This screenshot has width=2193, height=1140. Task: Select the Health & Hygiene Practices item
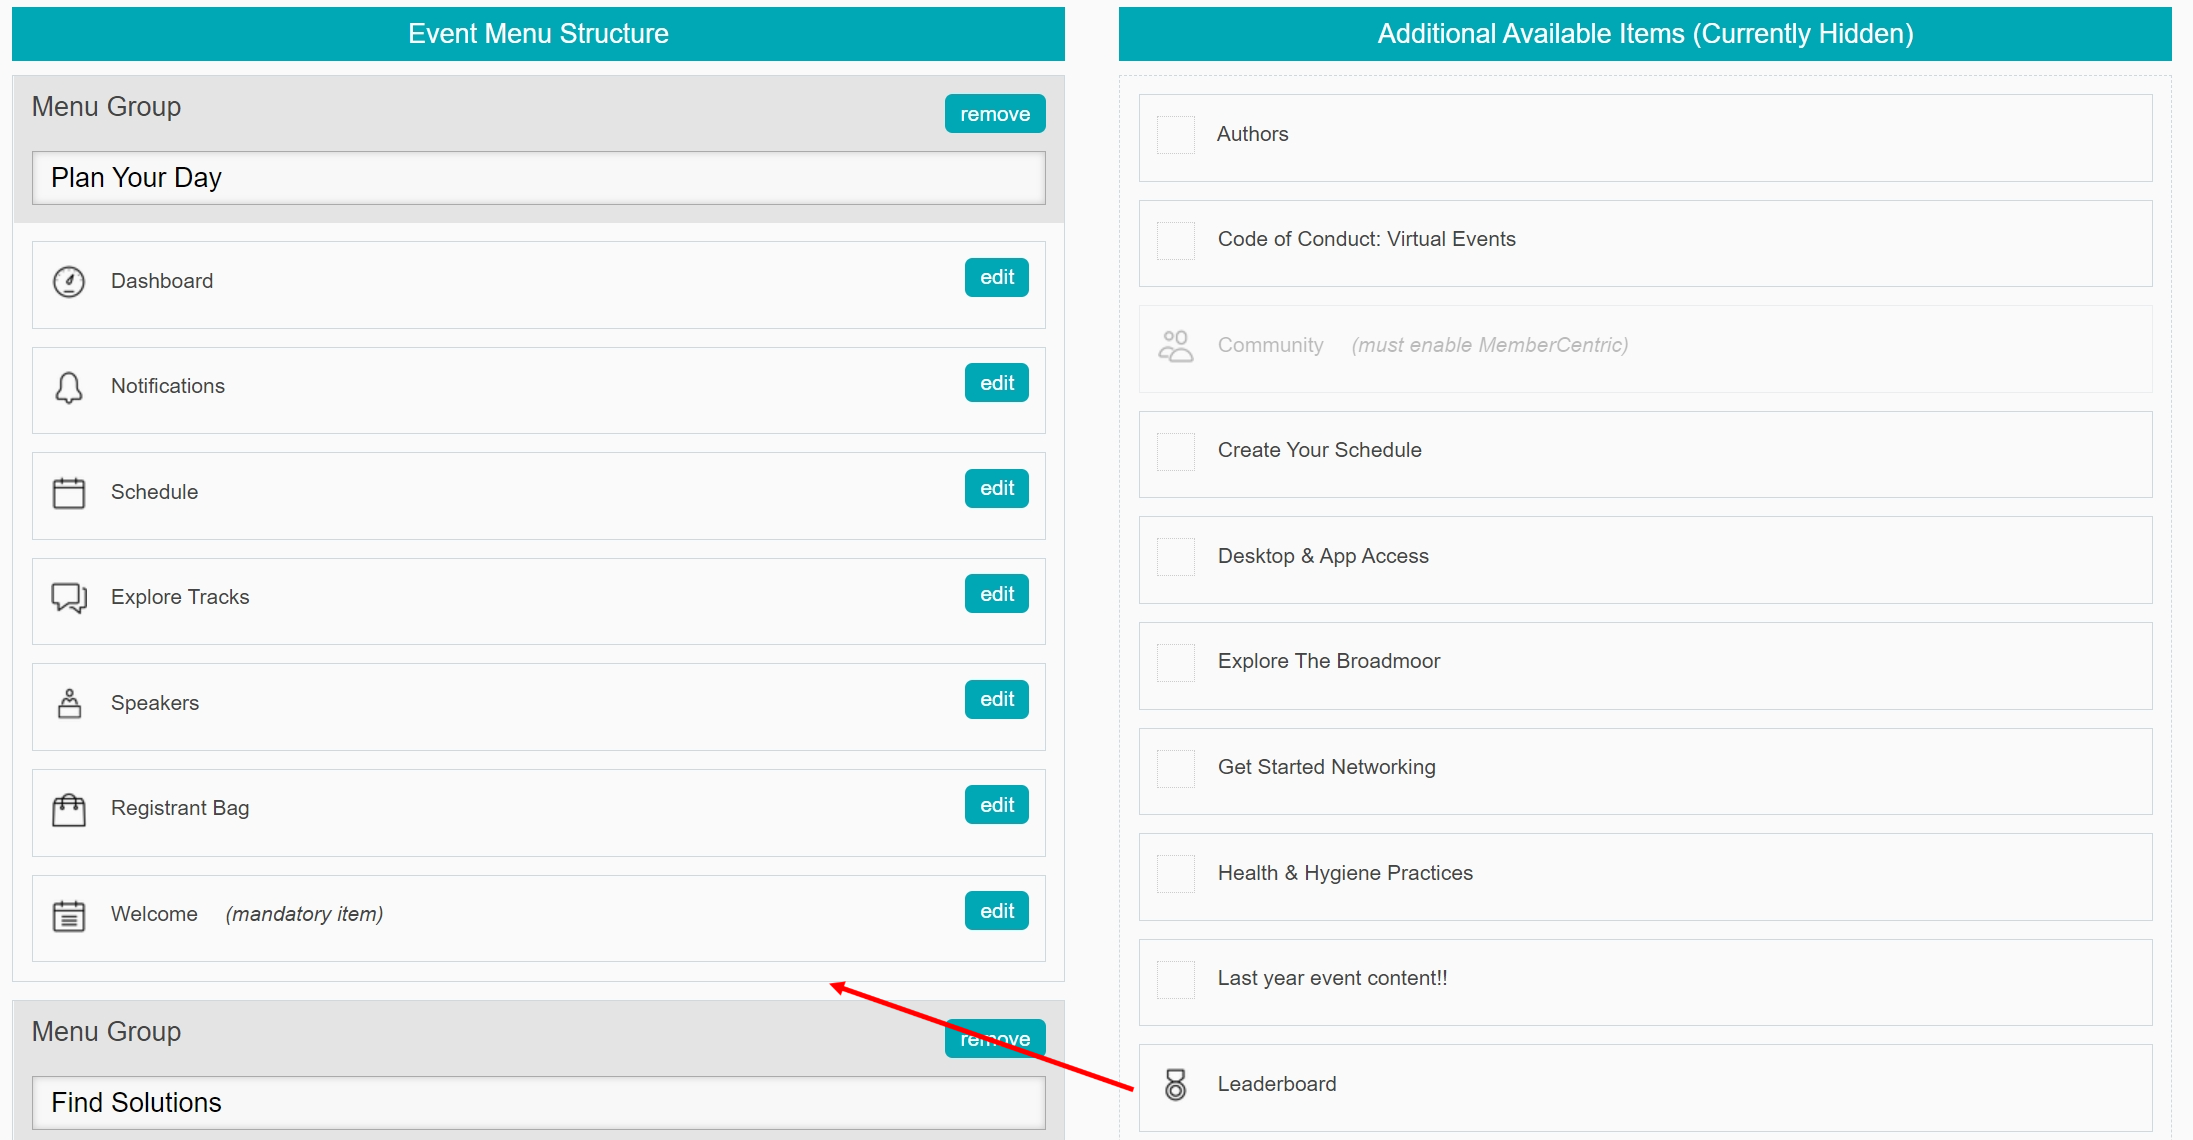tap(1345, 874)
